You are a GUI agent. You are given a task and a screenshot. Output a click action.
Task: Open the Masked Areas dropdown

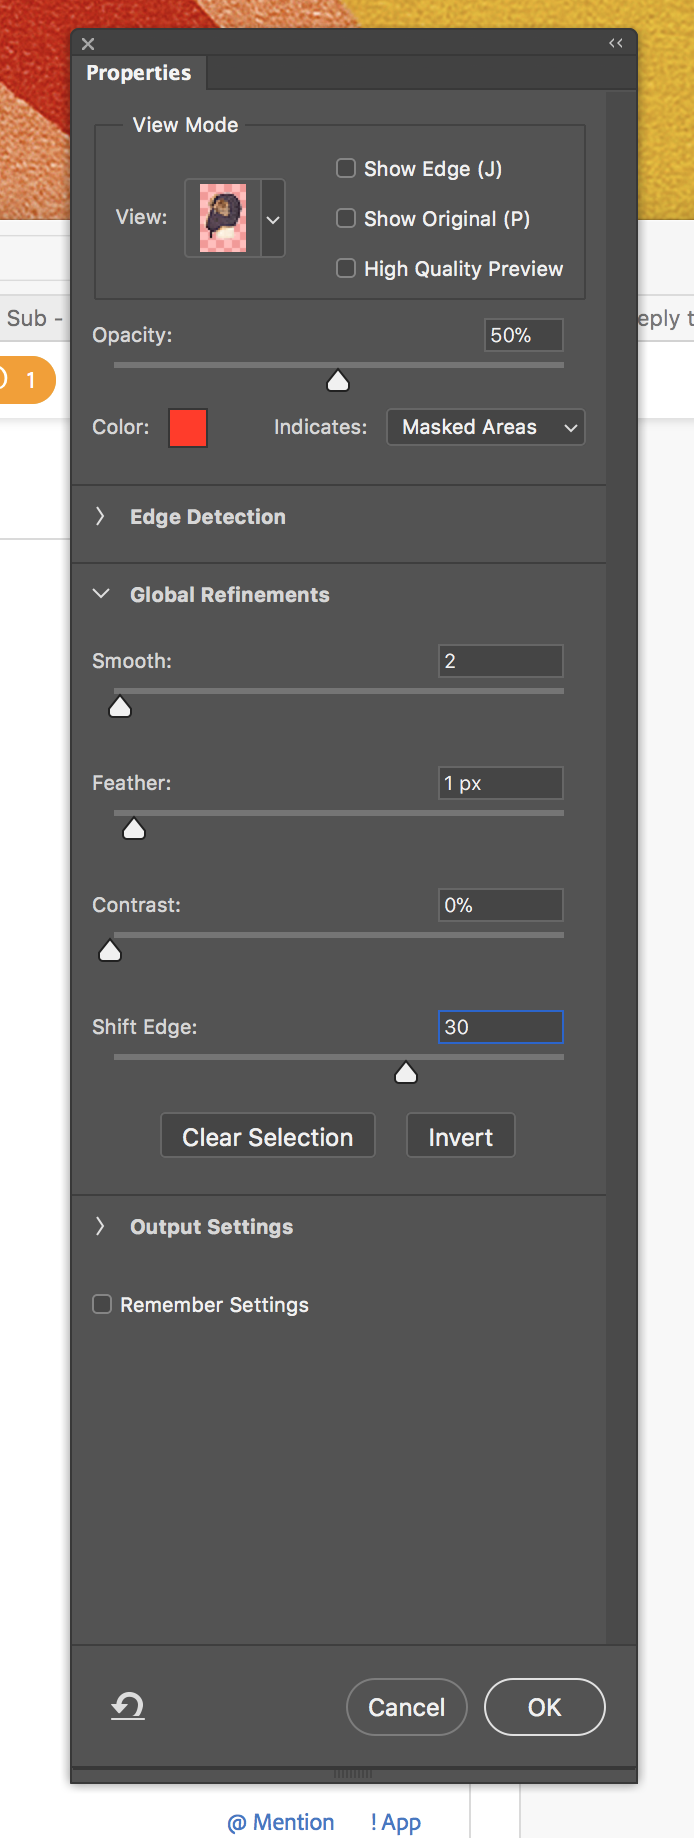pos(485,427)
